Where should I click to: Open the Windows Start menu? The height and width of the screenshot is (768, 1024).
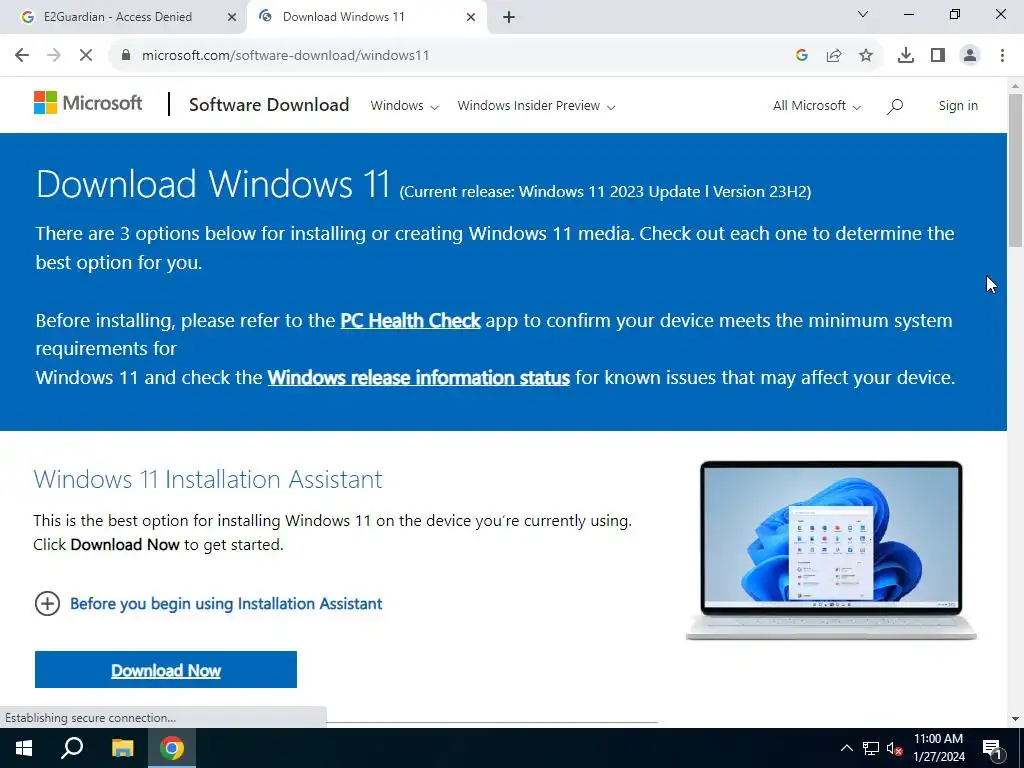(x=24, y=748)
